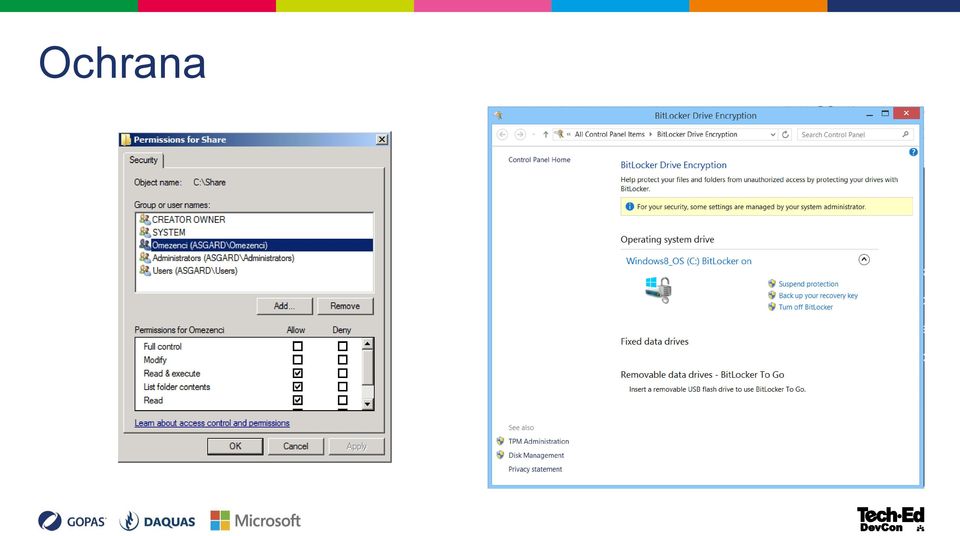Click the forward arrow in BitLocker window
The image size is (960, 536).
(520, 134)
